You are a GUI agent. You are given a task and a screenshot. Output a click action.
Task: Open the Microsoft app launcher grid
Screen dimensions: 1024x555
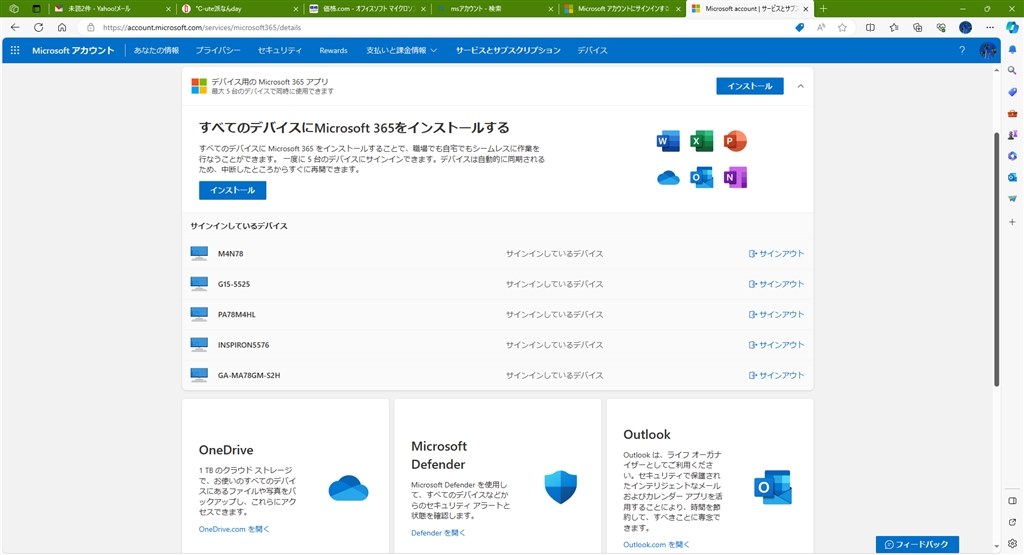click(15, 50)
